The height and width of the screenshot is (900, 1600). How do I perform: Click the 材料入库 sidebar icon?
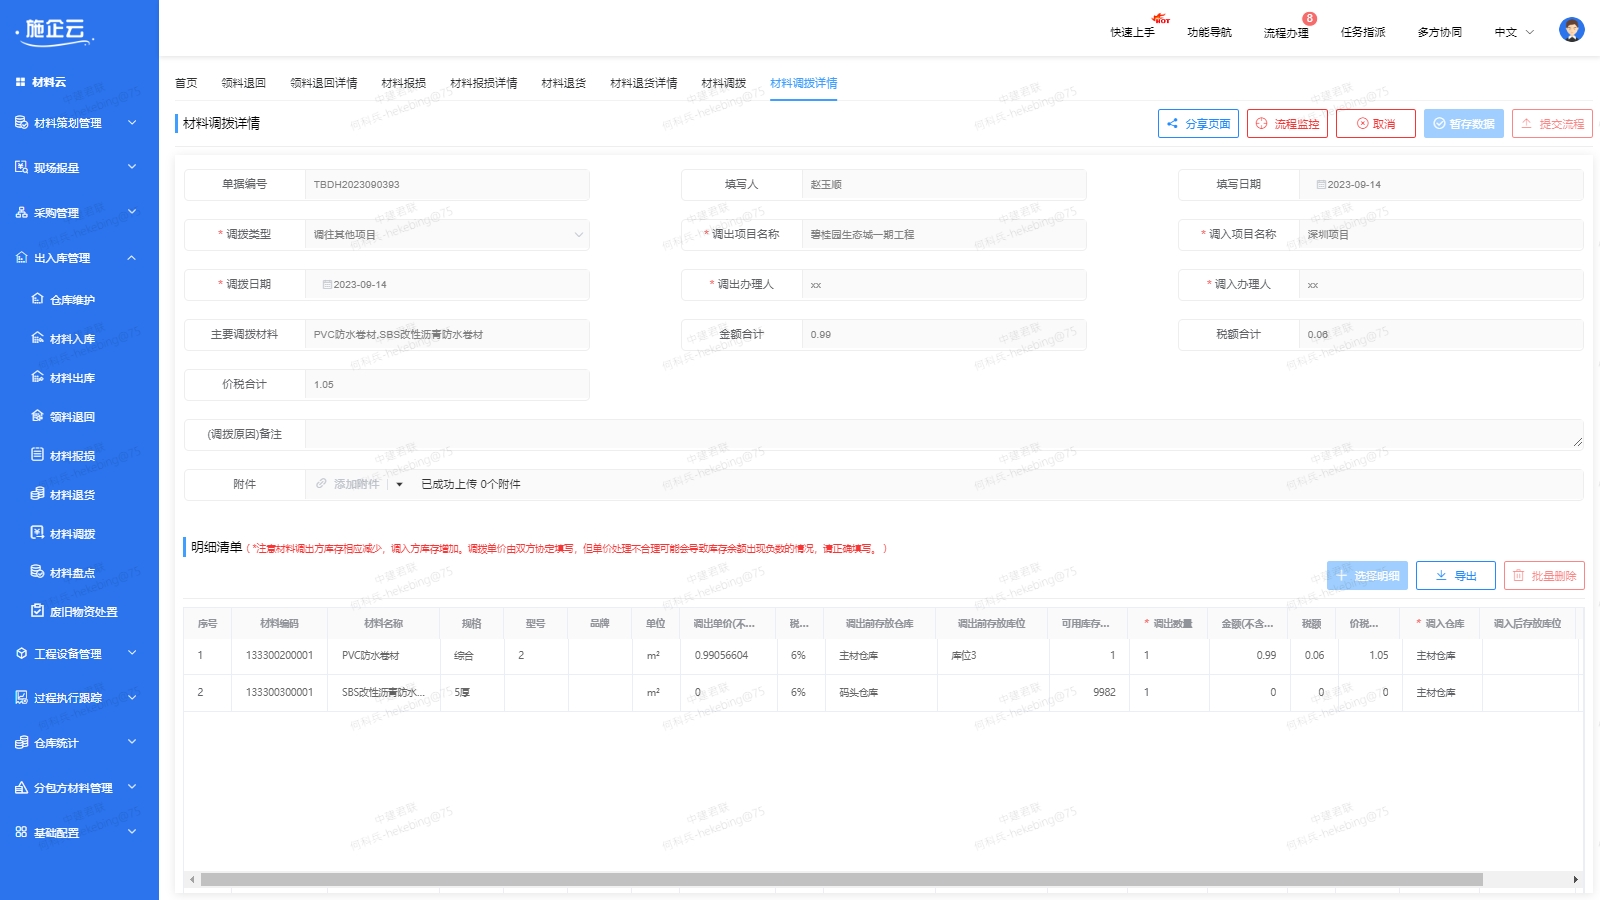tap(38, 338)
